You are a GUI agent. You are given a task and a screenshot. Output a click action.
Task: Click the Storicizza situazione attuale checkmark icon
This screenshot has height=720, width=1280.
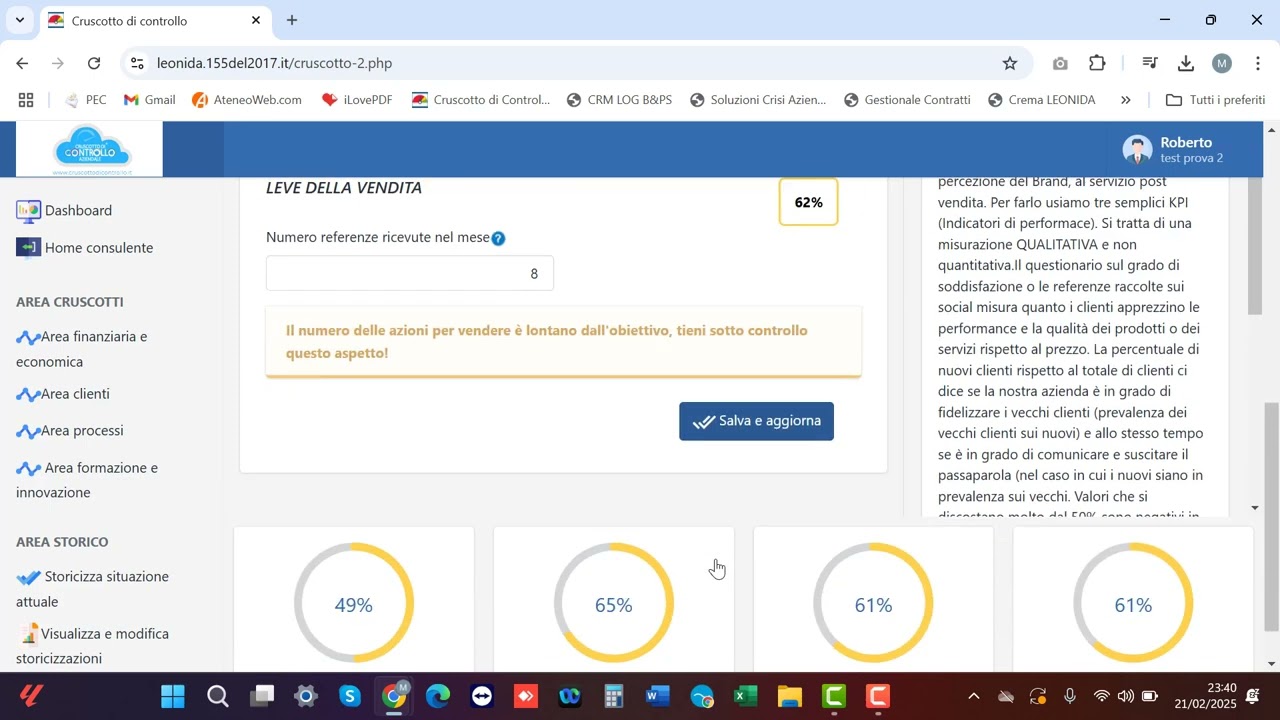tap(29, 578)
